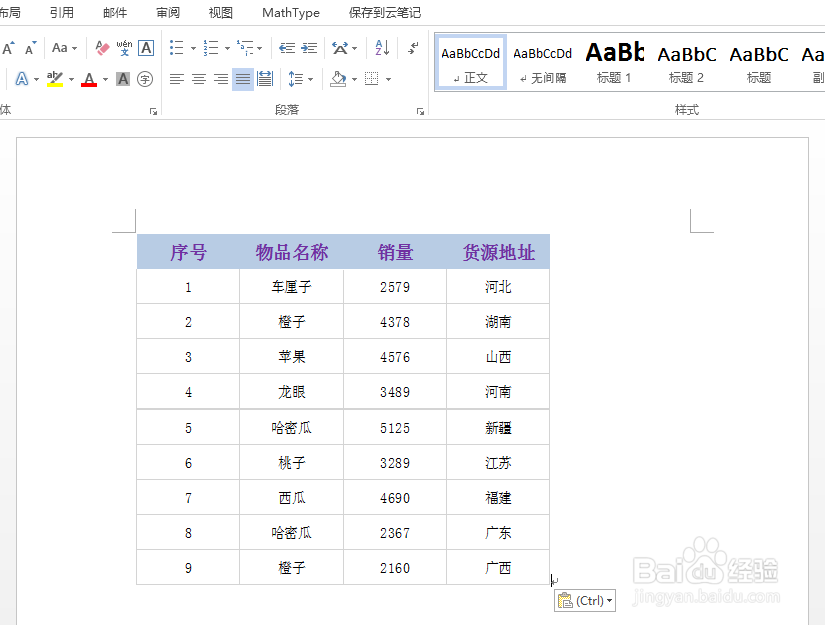The height and width of the screenshot is (625, 825).
Task: Click the Multilevel List icon
Action: pos(245,48)
